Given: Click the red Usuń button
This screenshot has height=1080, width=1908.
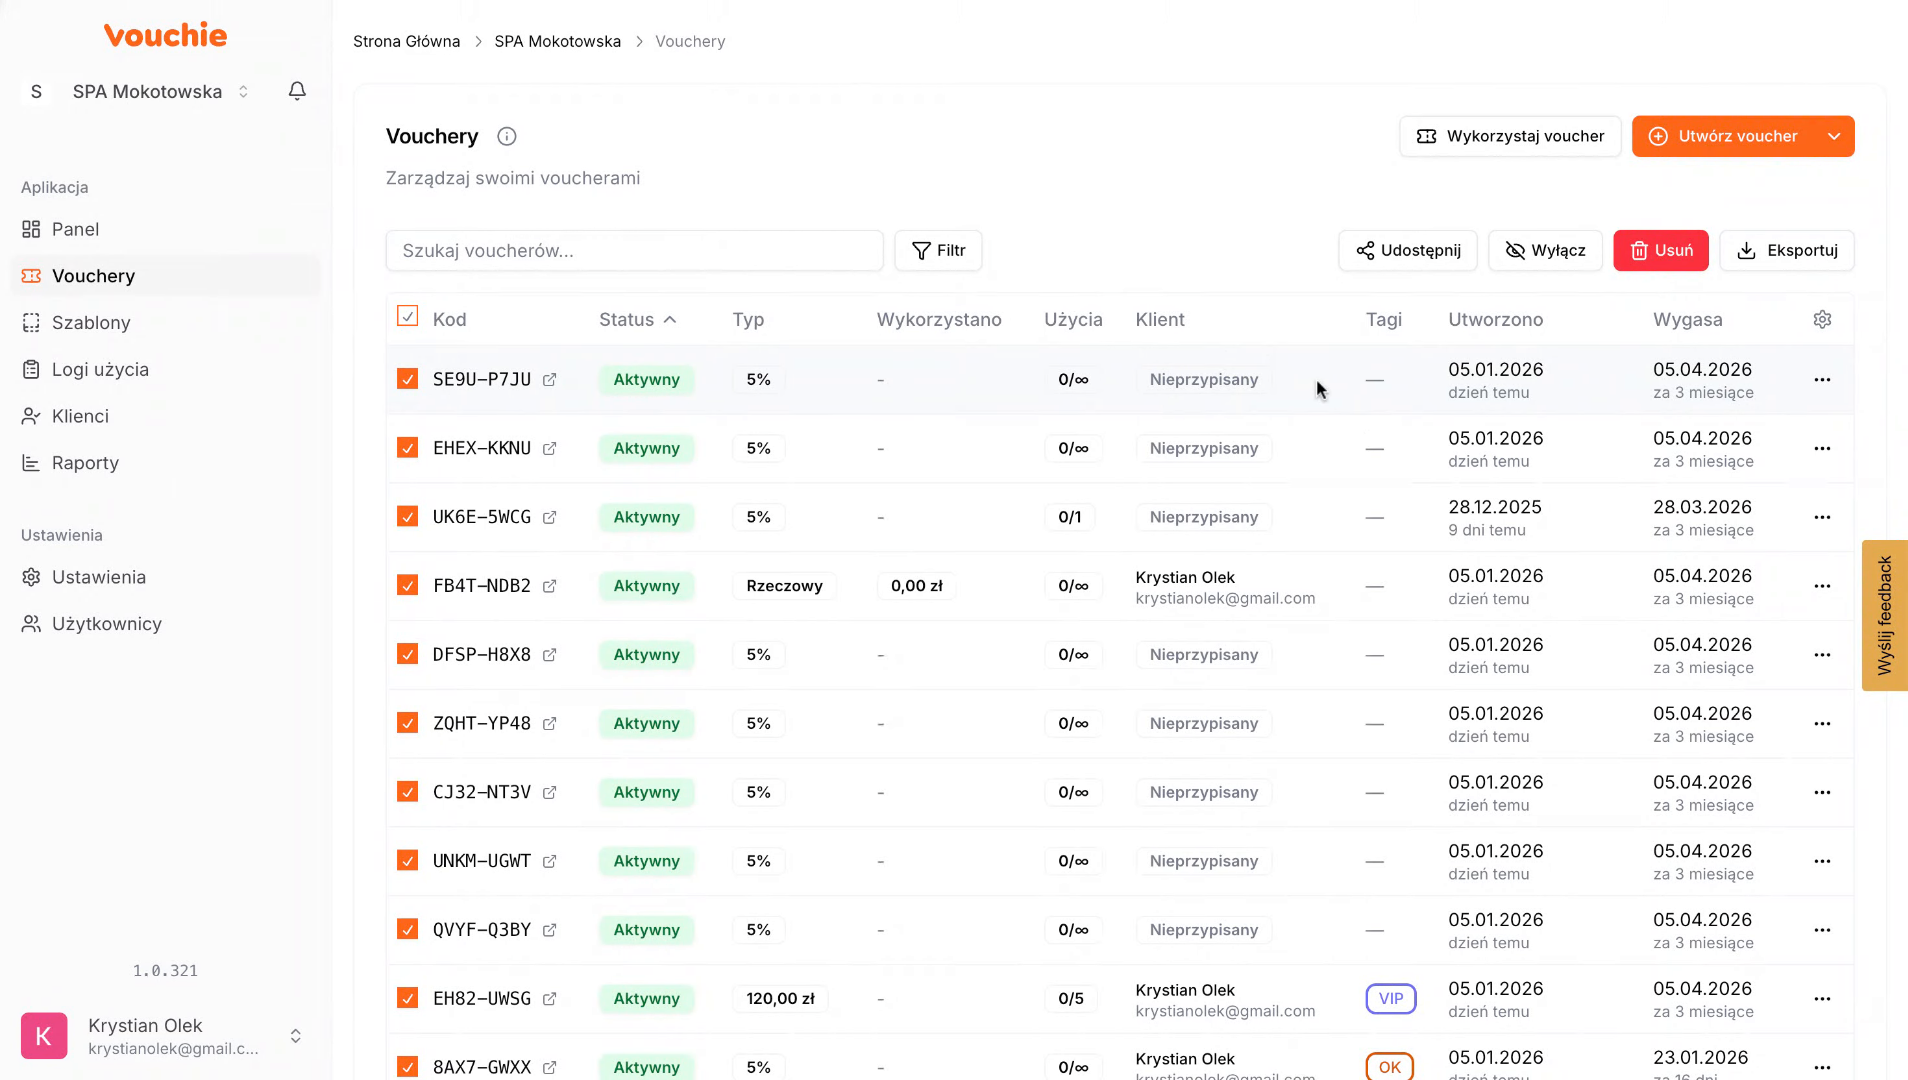Looking at the screenshot, I should [1660, 251].
